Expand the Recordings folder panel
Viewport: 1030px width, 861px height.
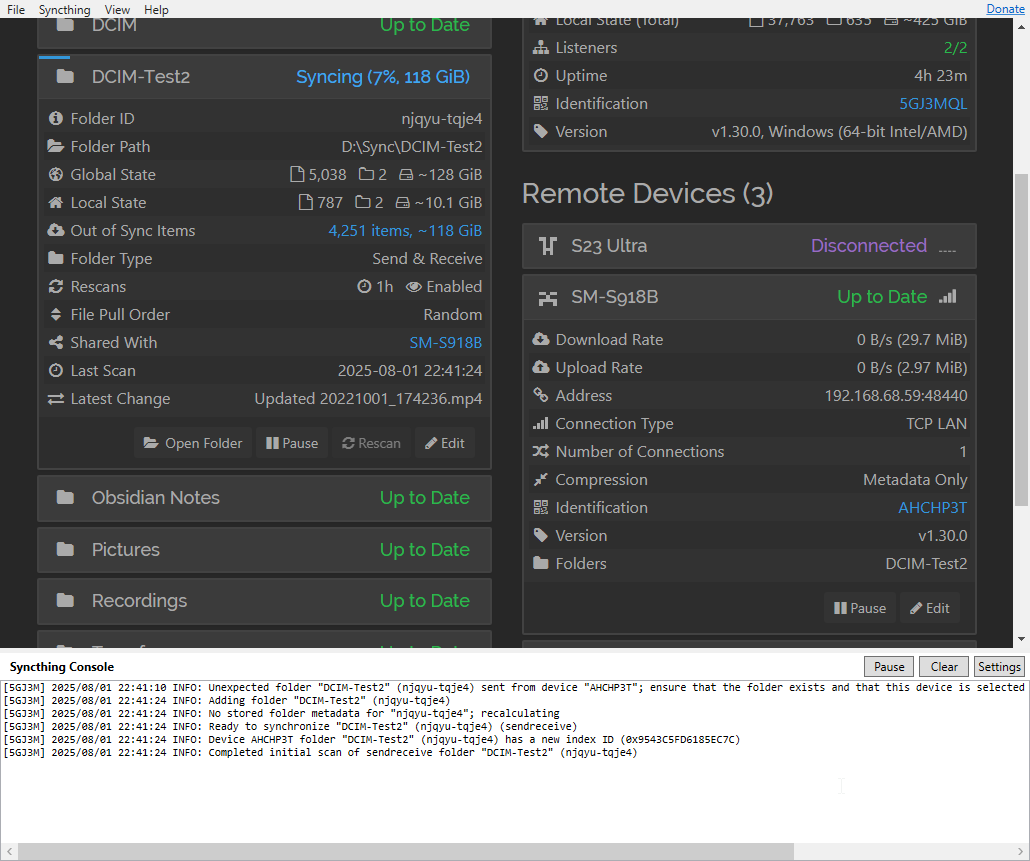click(264, 601)
